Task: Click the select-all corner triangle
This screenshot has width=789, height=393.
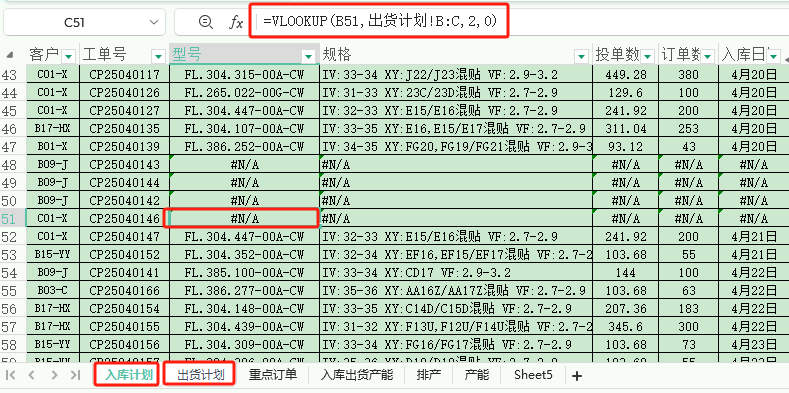Action: [10, 56]
